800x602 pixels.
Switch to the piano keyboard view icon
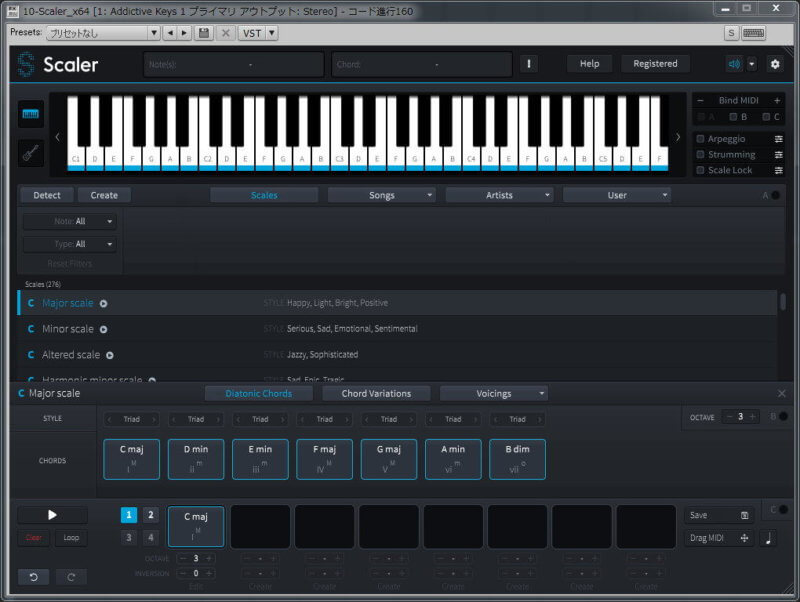(x=31, y=114)
